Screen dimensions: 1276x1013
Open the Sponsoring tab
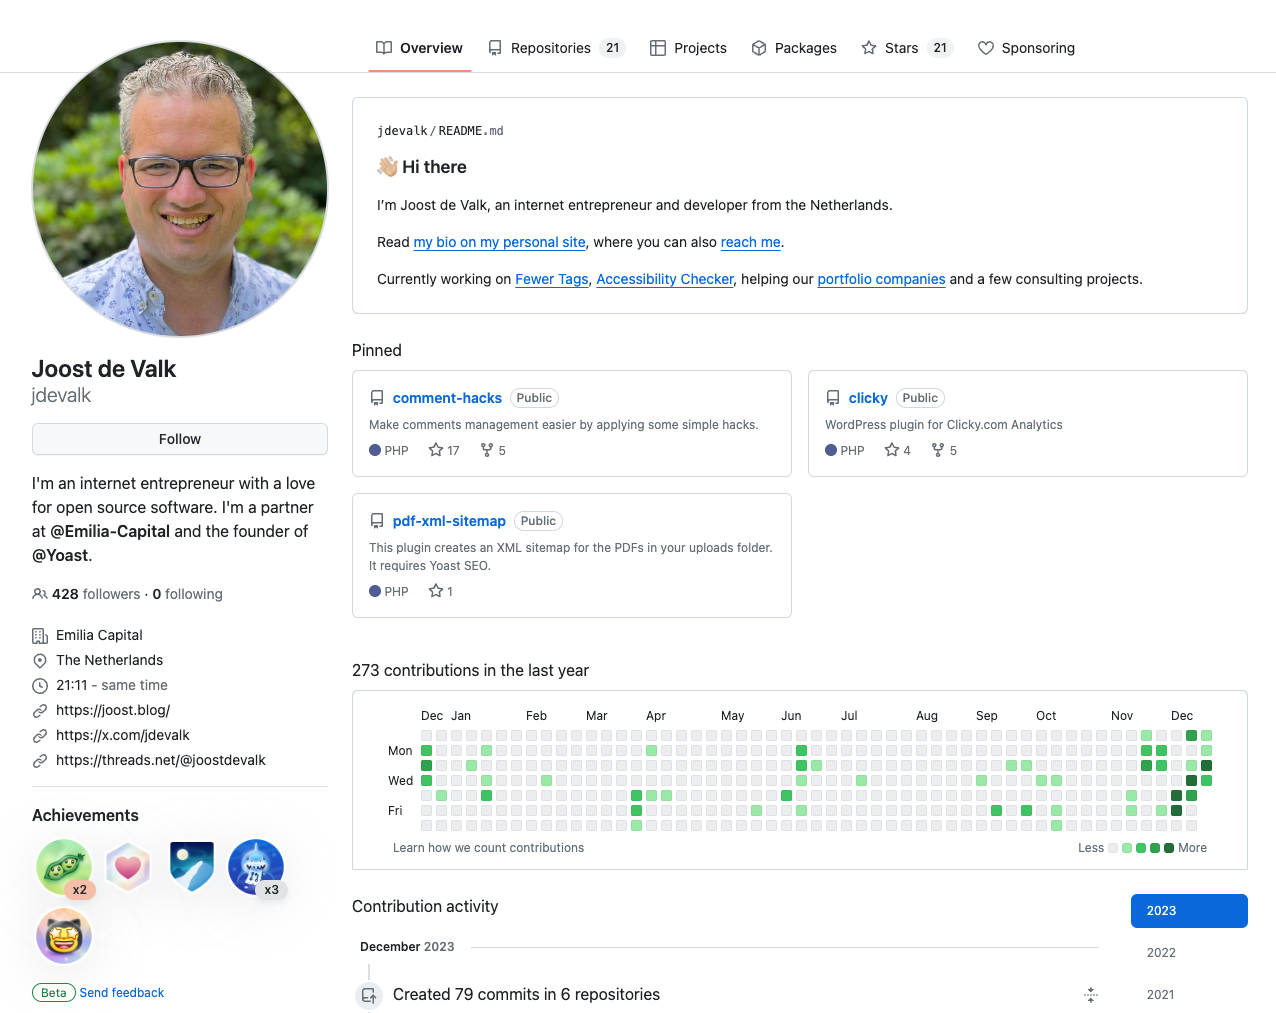coord(1027,48)
